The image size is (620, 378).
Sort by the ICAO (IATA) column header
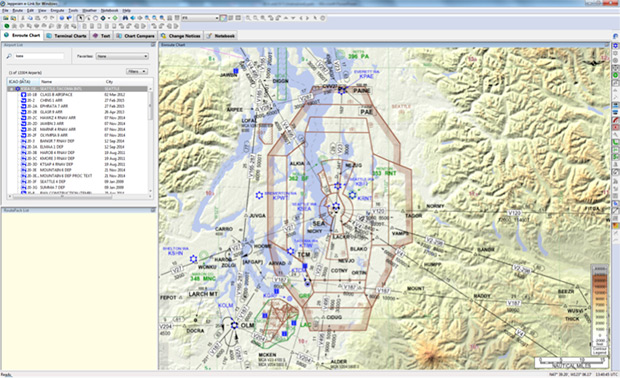point(23,81)
